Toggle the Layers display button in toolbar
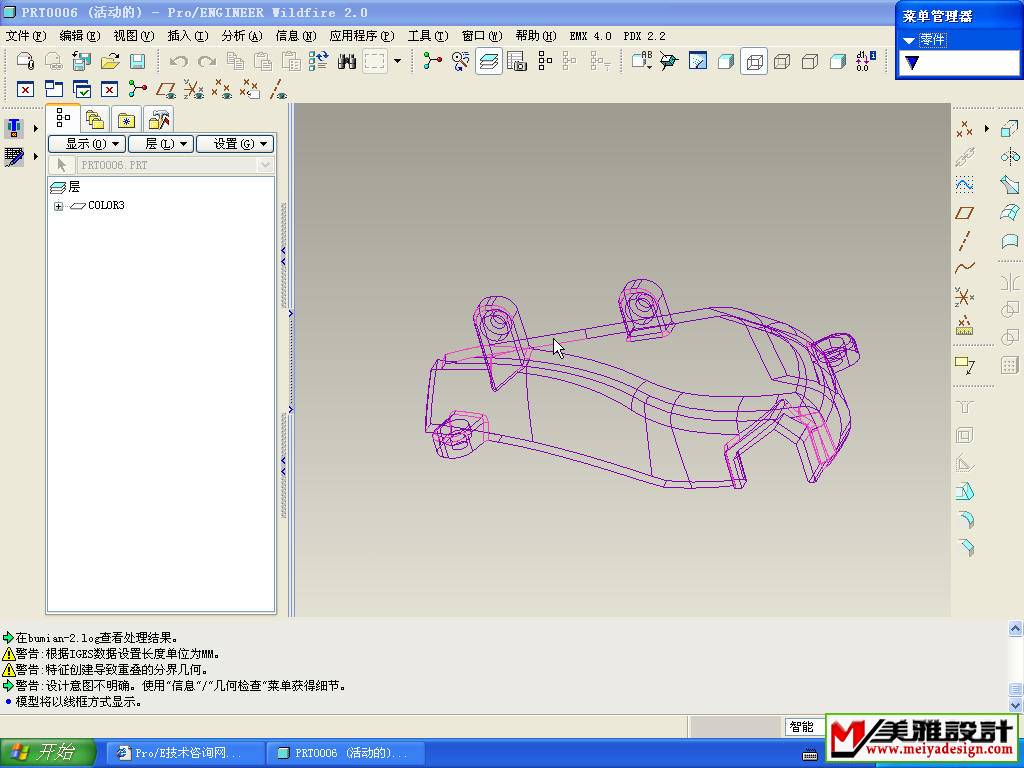 tap(489, 62)
